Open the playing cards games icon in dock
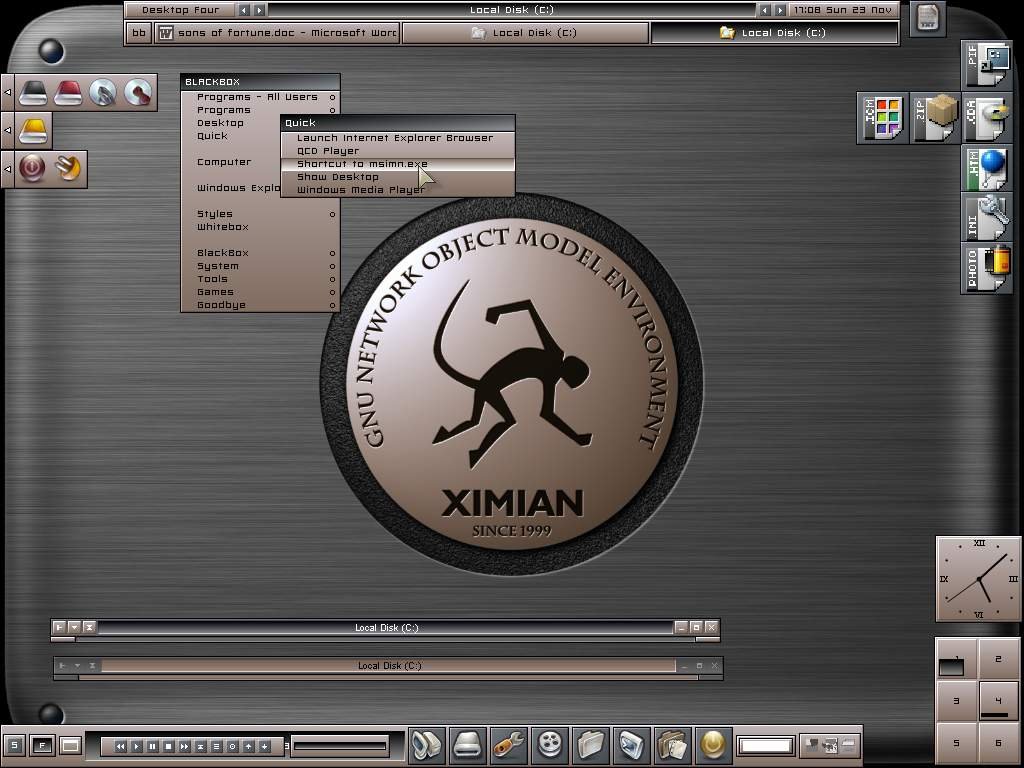The width and height of the screenshot is (1024, 768). 673,744
